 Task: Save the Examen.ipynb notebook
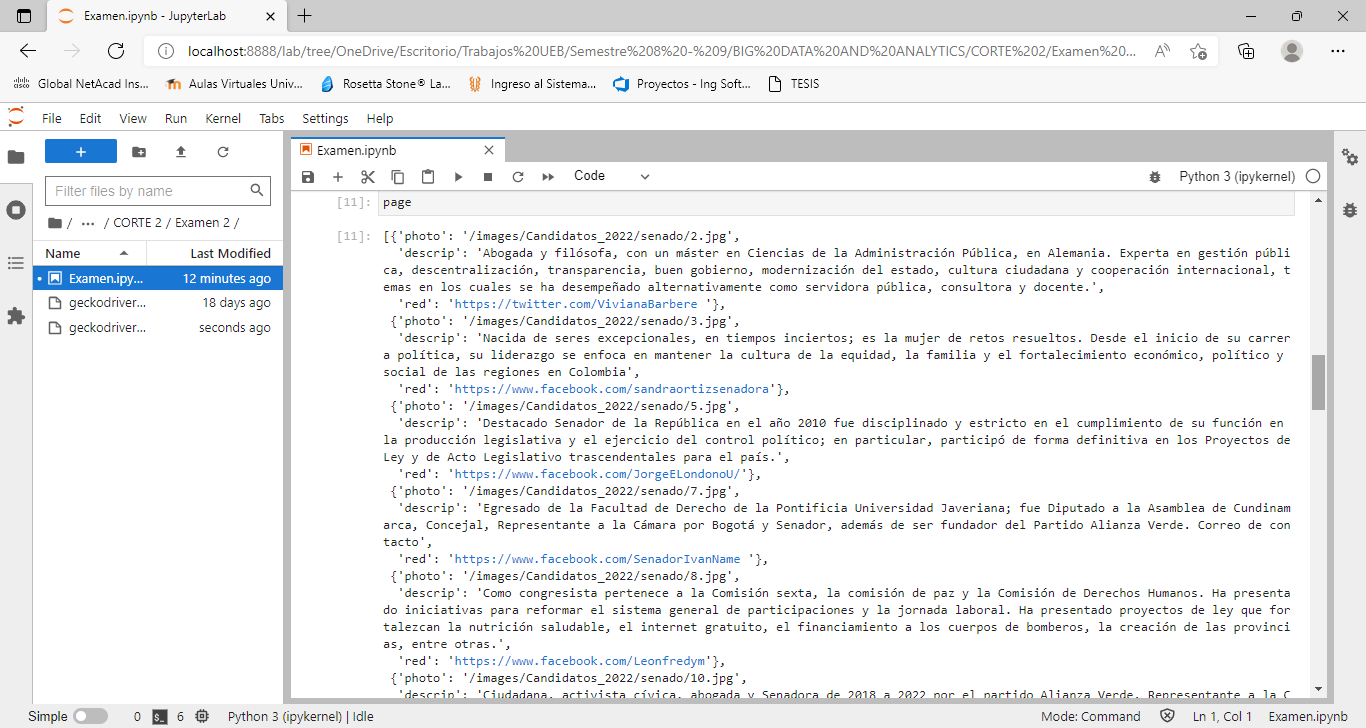[308, 176]
